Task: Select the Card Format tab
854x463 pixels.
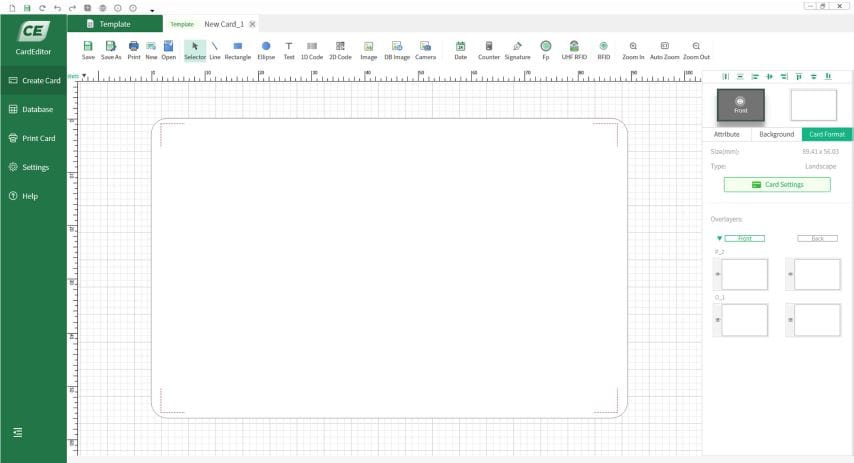Action: pos(827,134)
